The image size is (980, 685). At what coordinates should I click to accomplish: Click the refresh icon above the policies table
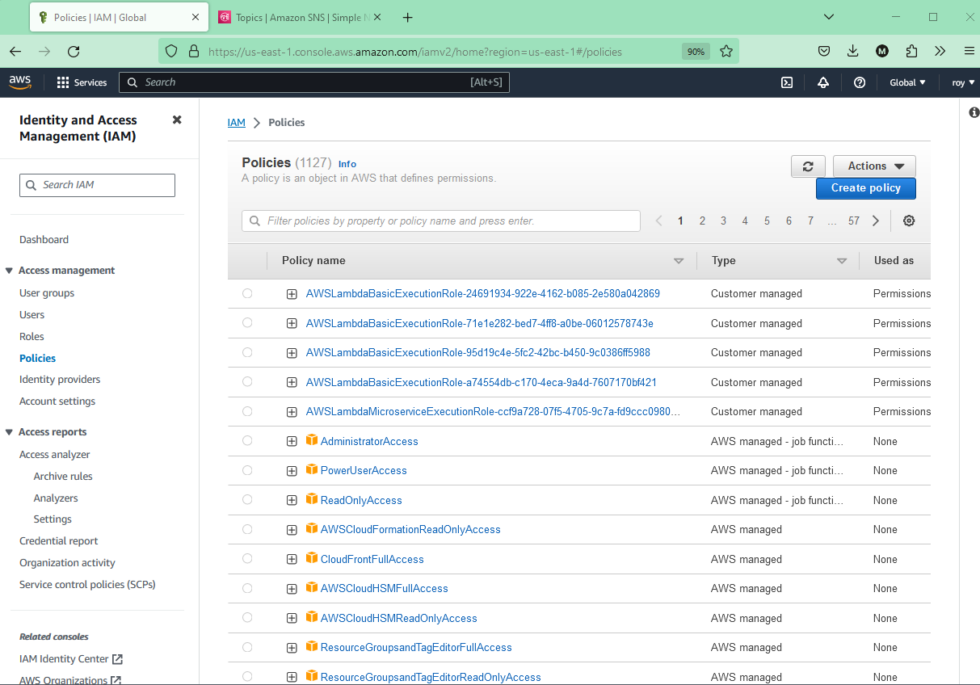(809, 166)
